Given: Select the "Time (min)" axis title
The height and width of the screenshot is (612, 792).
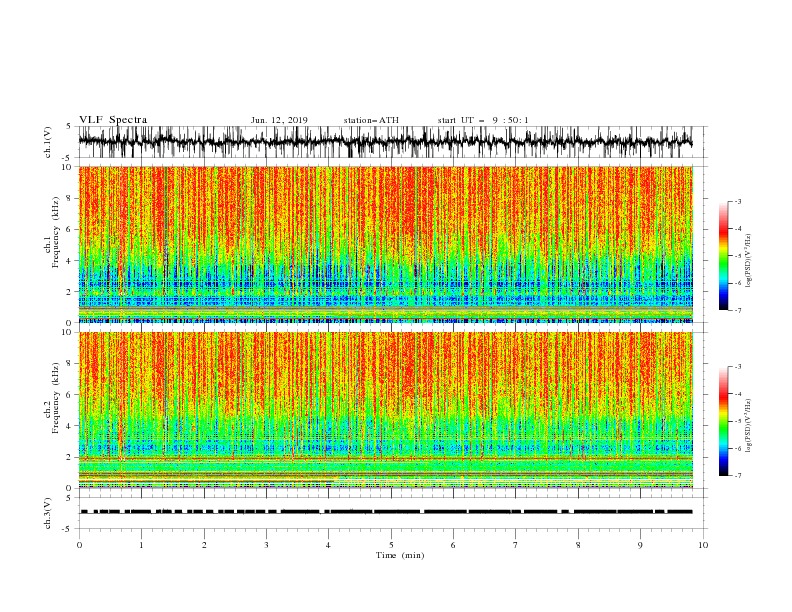Looking at the screenshot, I should pos(400,555).
